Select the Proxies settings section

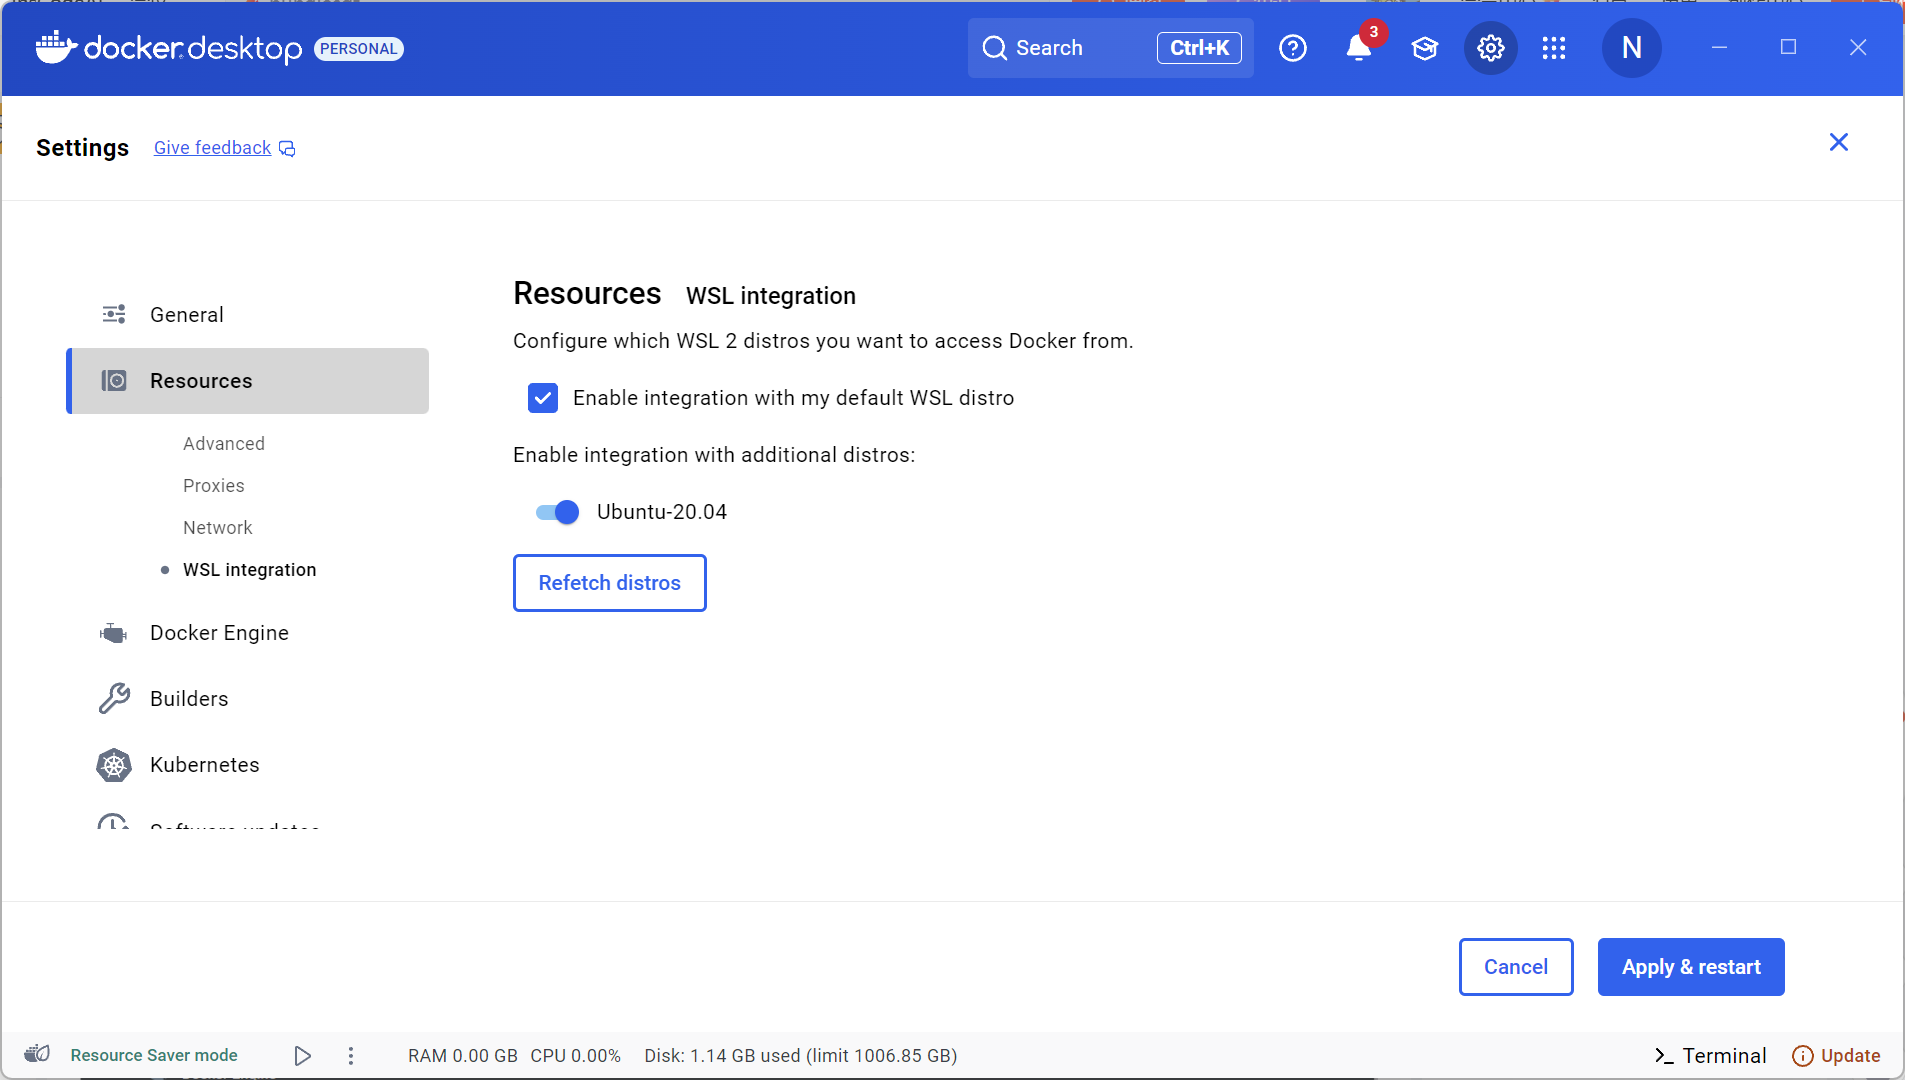[x=213, y=485]
